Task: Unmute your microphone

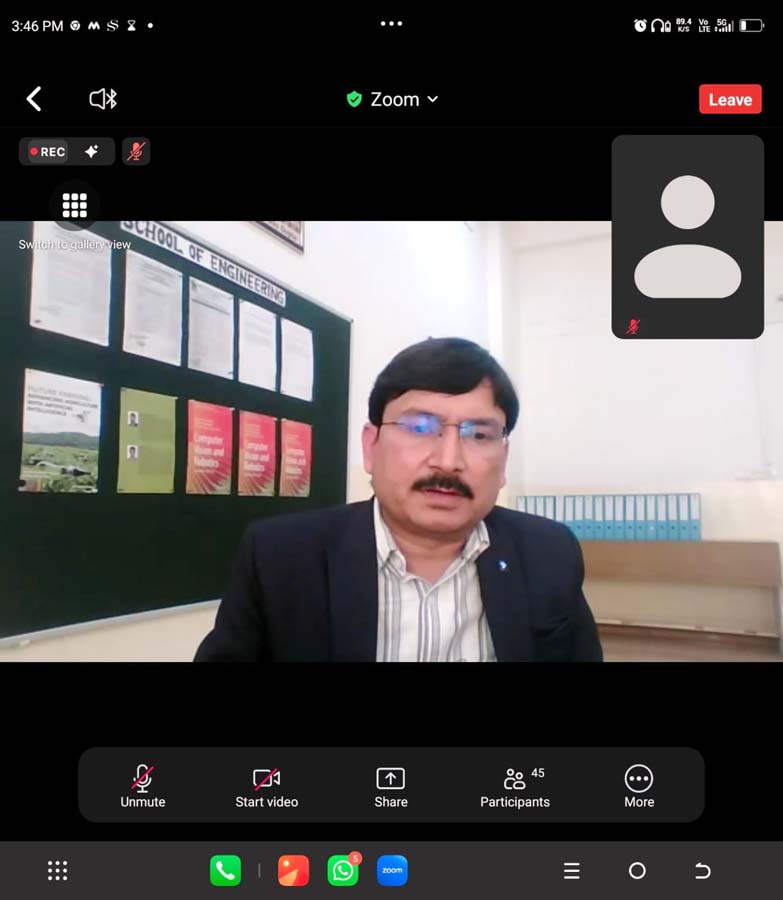Action: (x=143, y=786)
